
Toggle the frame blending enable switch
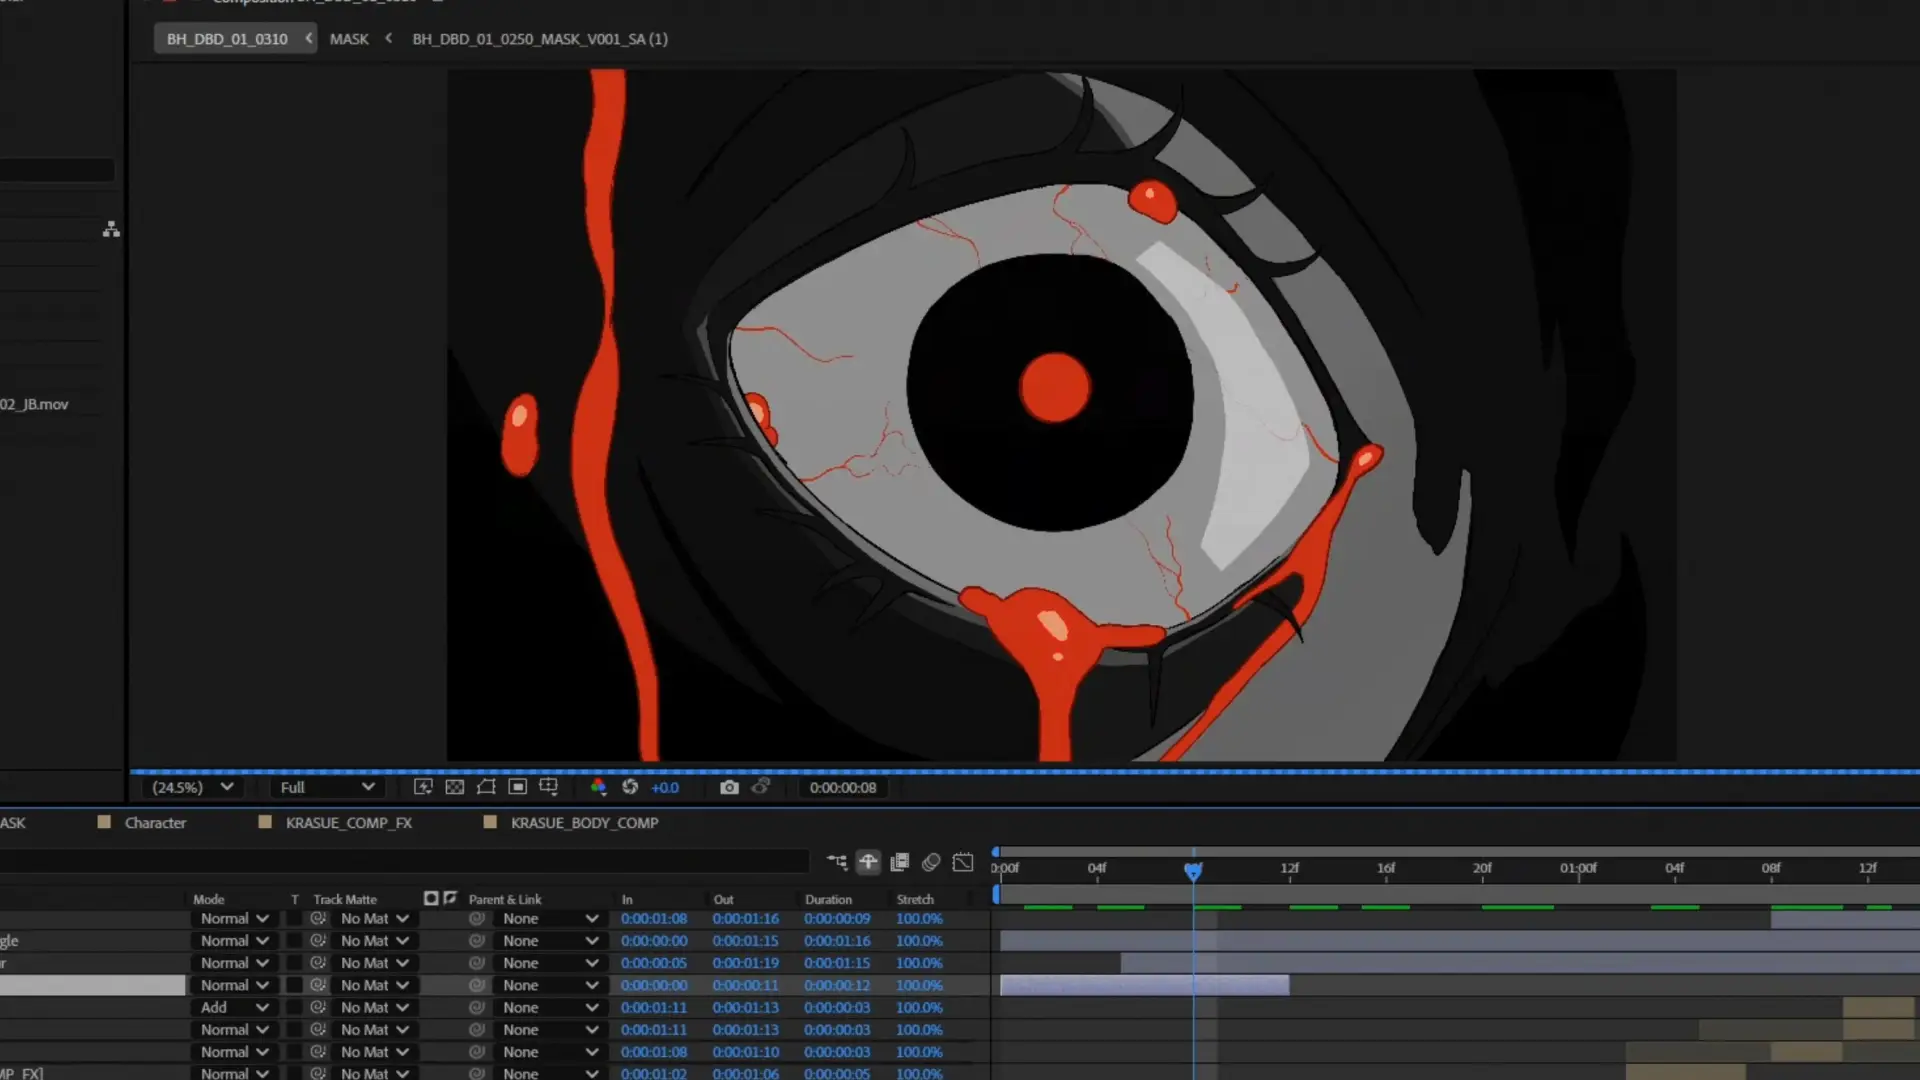click(x=900, y=862)
